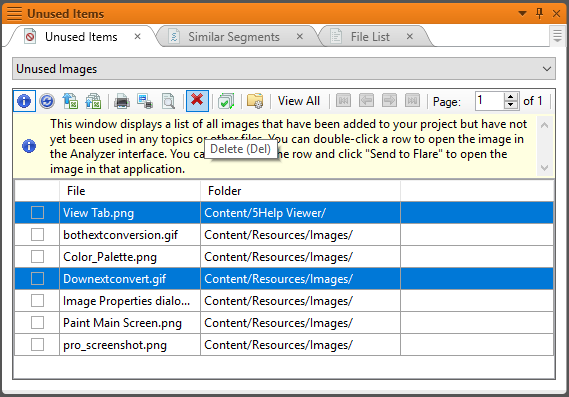569x397 pixels.
Task: Open window position dropdown arrow in title bar
Action: pyautogui.click(x=522, y=13)
